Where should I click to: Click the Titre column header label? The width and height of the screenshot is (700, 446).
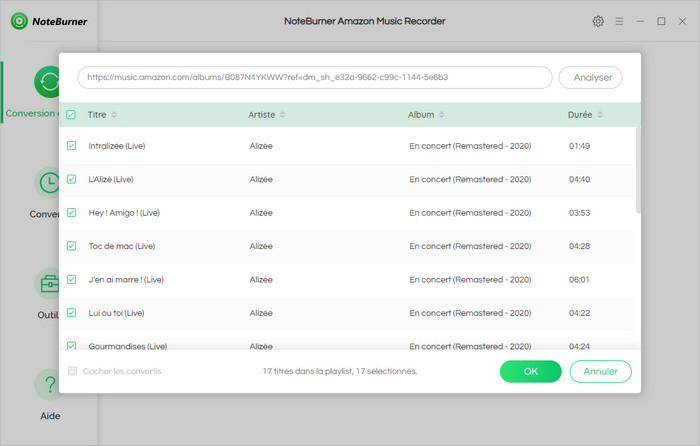[x=97, y=115]
